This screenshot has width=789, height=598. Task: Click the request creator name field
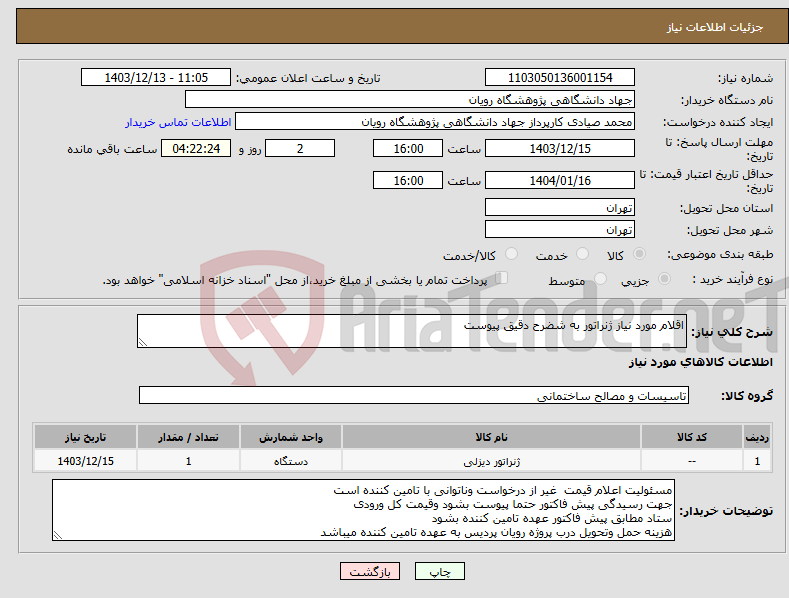tap(435, 122)
